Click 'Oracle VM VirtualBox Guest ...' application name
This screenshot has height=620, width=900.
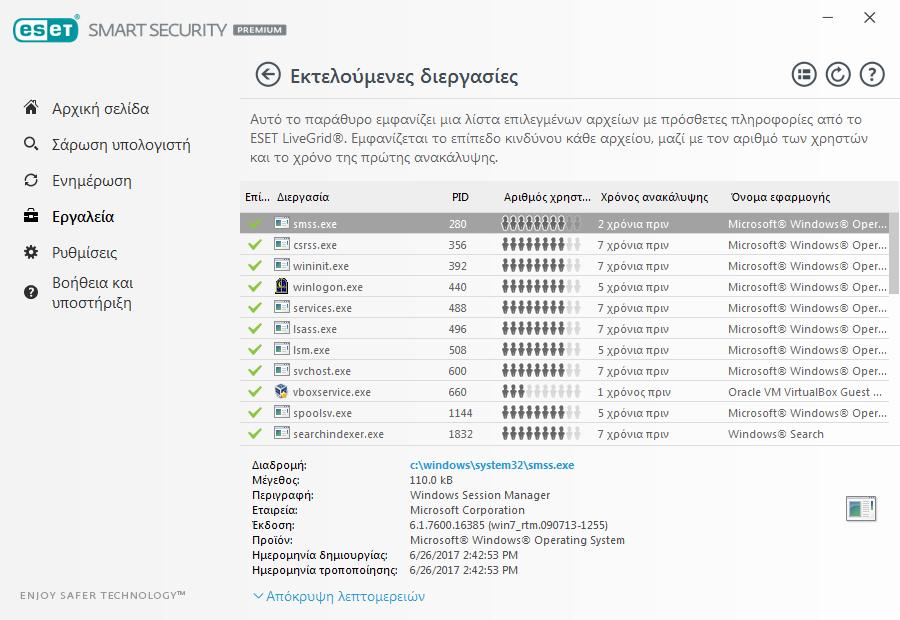coord(805,392)
